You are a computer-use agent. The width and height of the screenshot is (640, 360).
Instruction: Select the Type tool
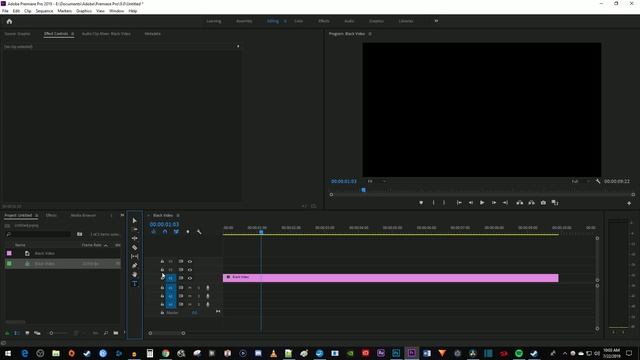coord(135,283)
